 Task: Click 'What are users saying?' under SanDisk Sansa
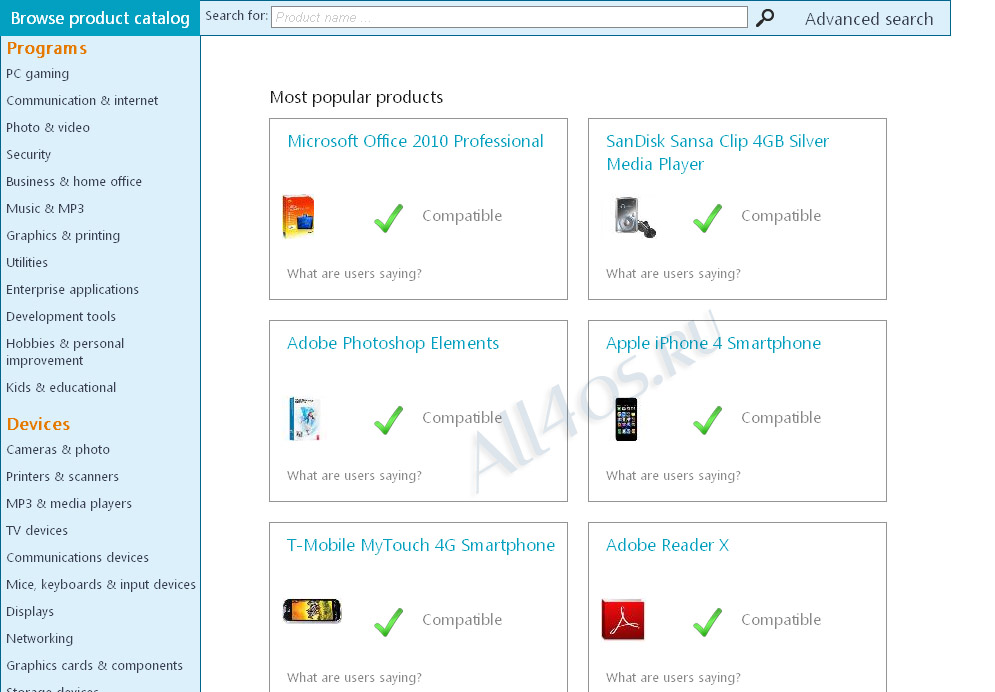[x=673, y=273]
